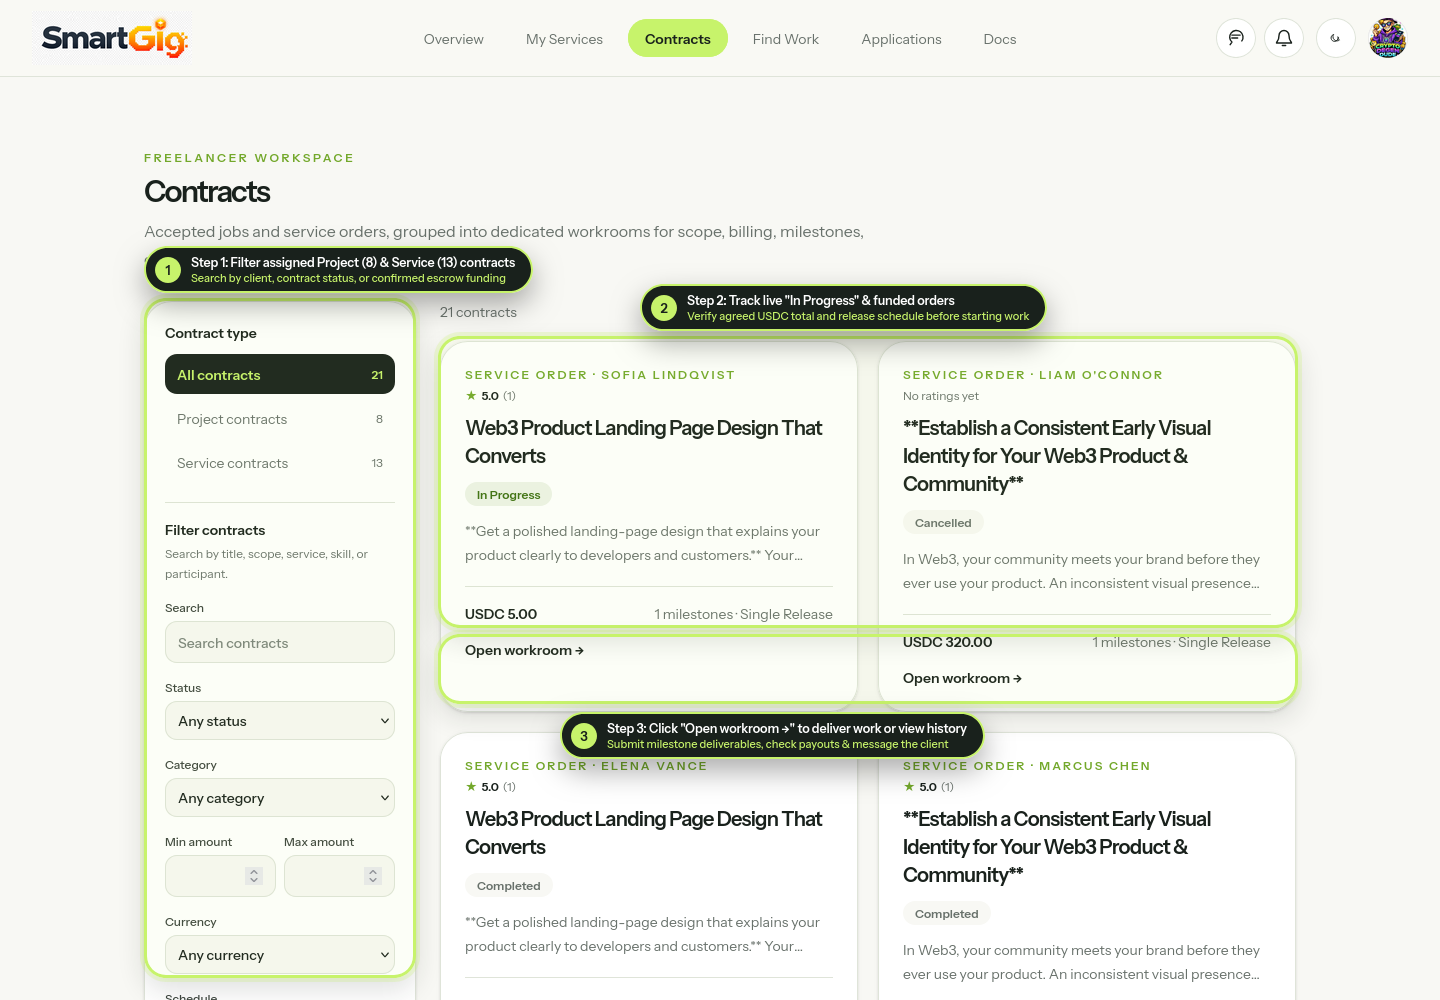The image size is (1440, 1000).
Task: Click the star rating on Sofia Lindqvist's order
Action: [491, 396]
